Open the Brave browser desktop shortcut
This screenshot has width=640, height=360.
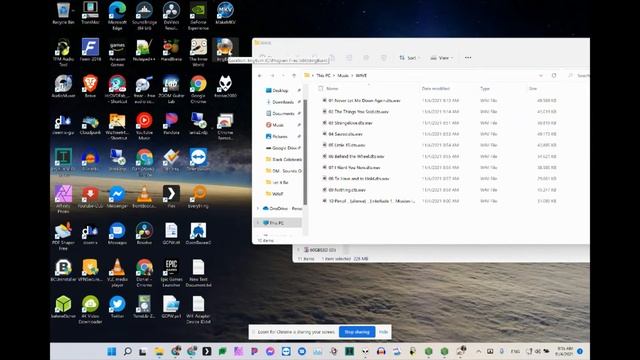pyautogui.click(x=90, y=87)
